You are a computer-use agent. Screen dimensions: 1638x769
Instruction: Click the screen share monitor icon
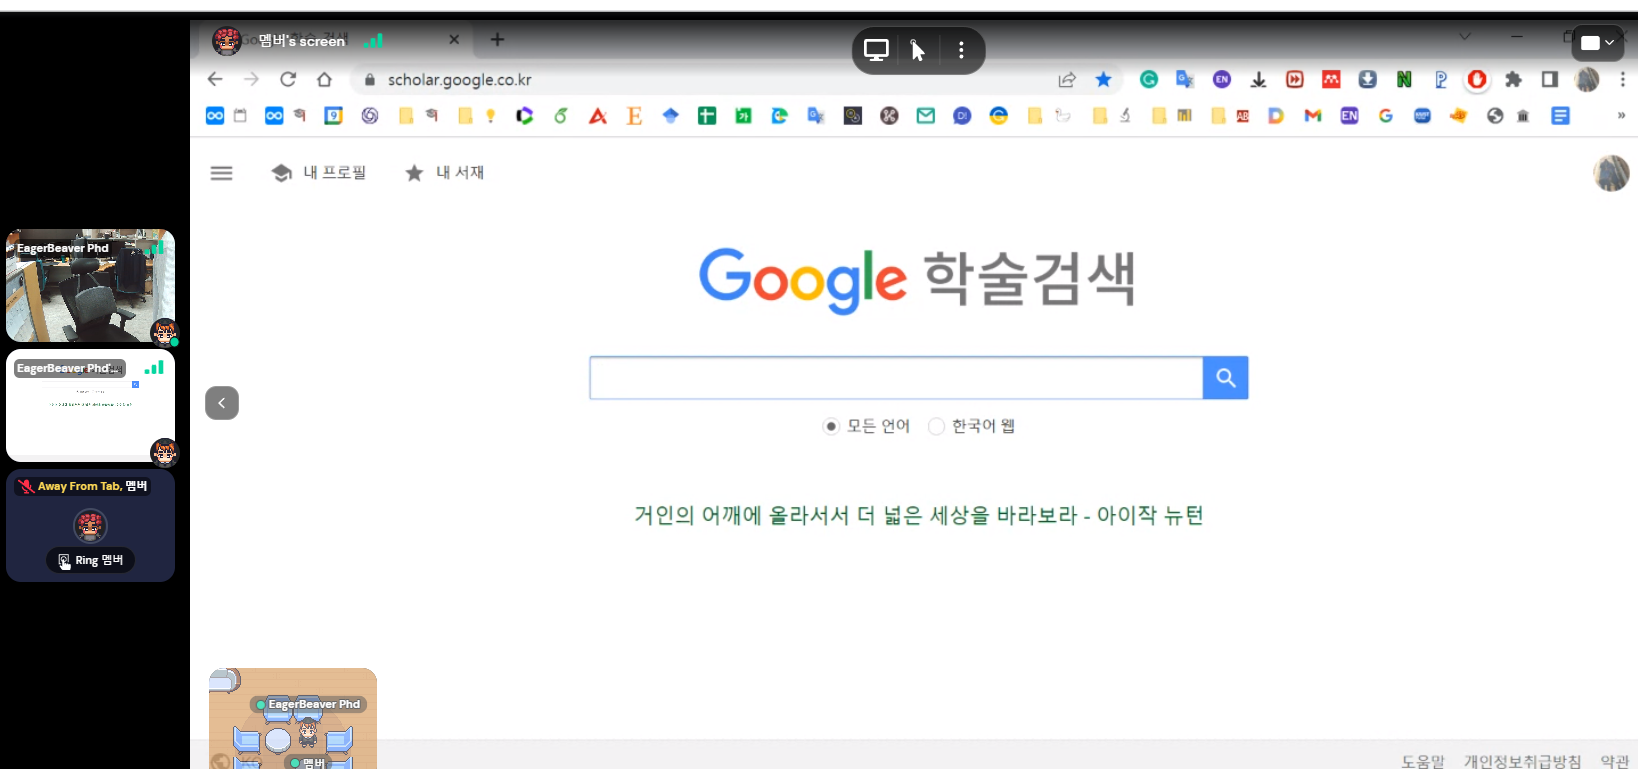pyautogui.click(x=877, y=50)
